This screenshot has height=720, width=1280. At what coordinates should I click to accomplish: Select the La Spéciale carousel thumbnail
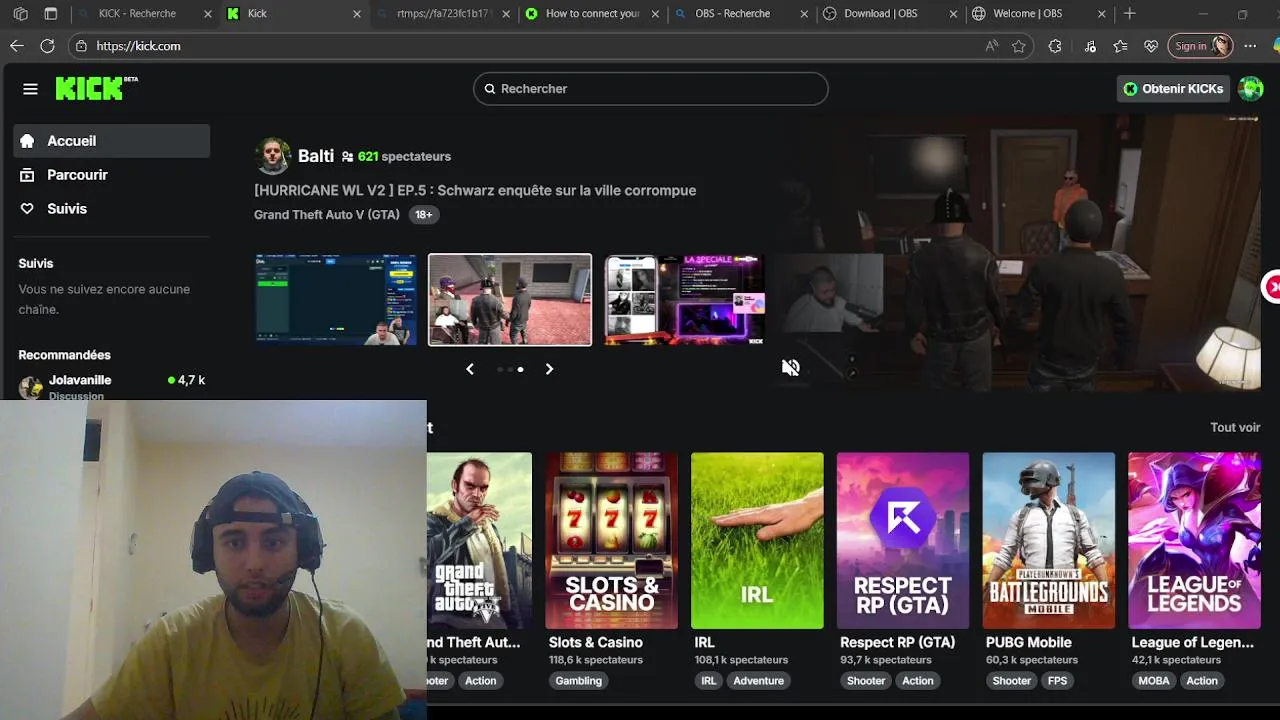[x=684, y=300]
